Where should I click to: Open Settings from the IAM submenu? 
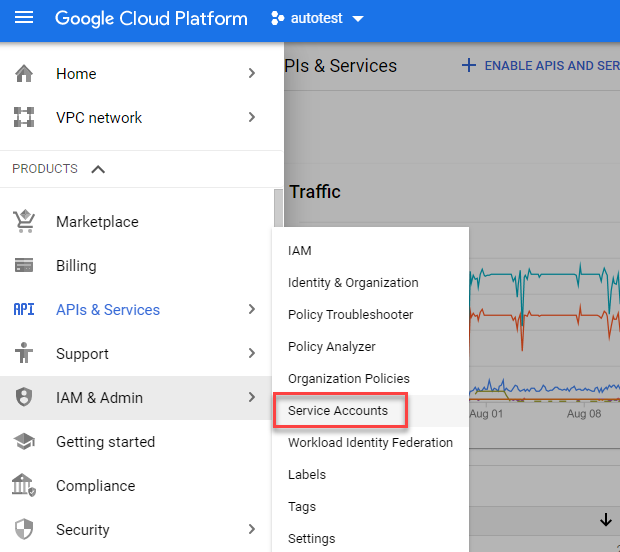[312, 539]
